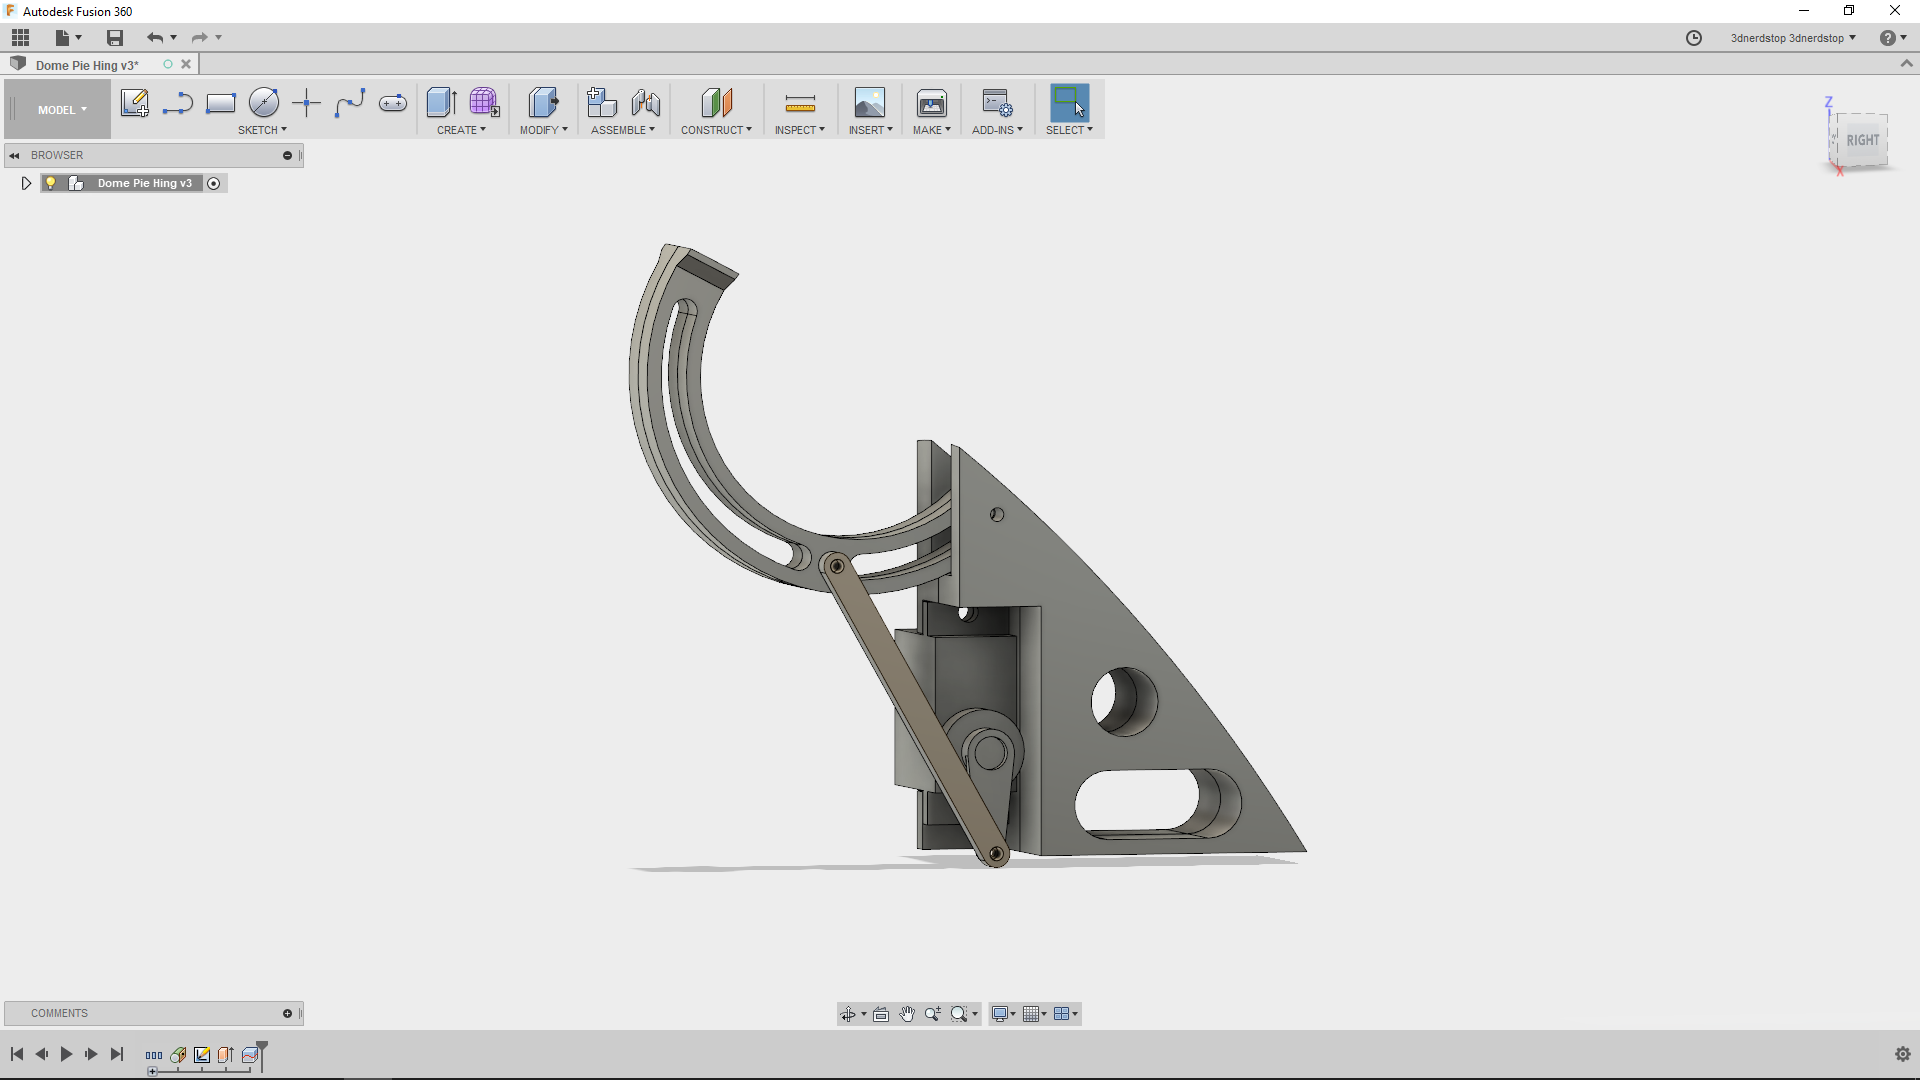This screenshot has height=1080, width=1920.
Task: Undo the last action
Action: pos(155,38)
